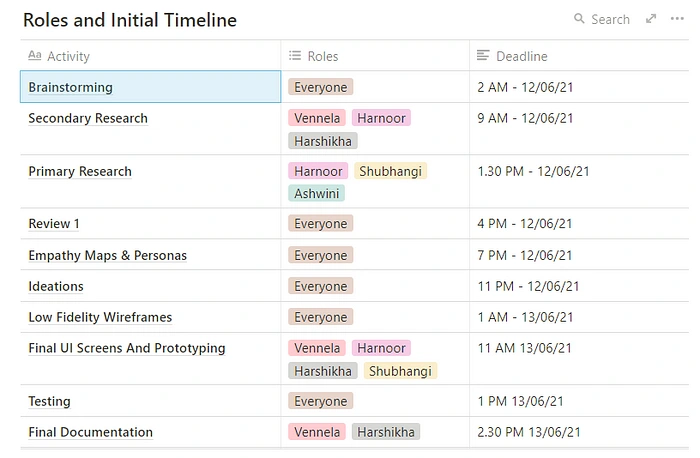Click the Activity column text-type icon

click(x=35, y=56)
